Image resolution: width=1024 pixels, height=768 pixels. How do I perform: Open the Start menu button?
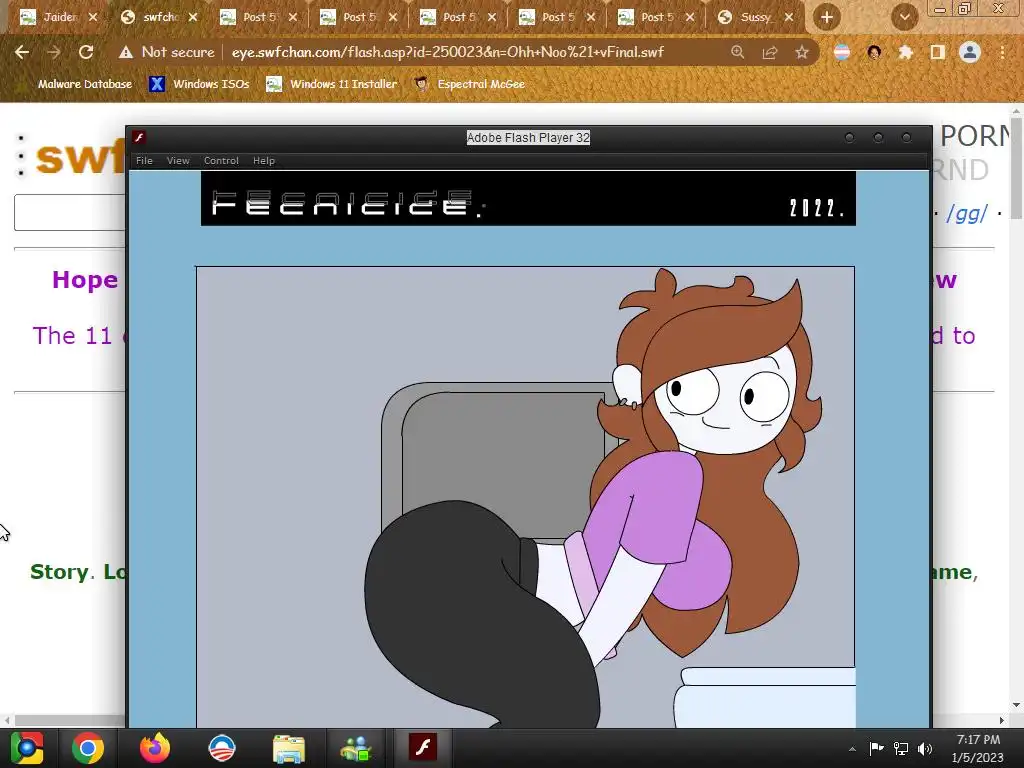point(27,748)
